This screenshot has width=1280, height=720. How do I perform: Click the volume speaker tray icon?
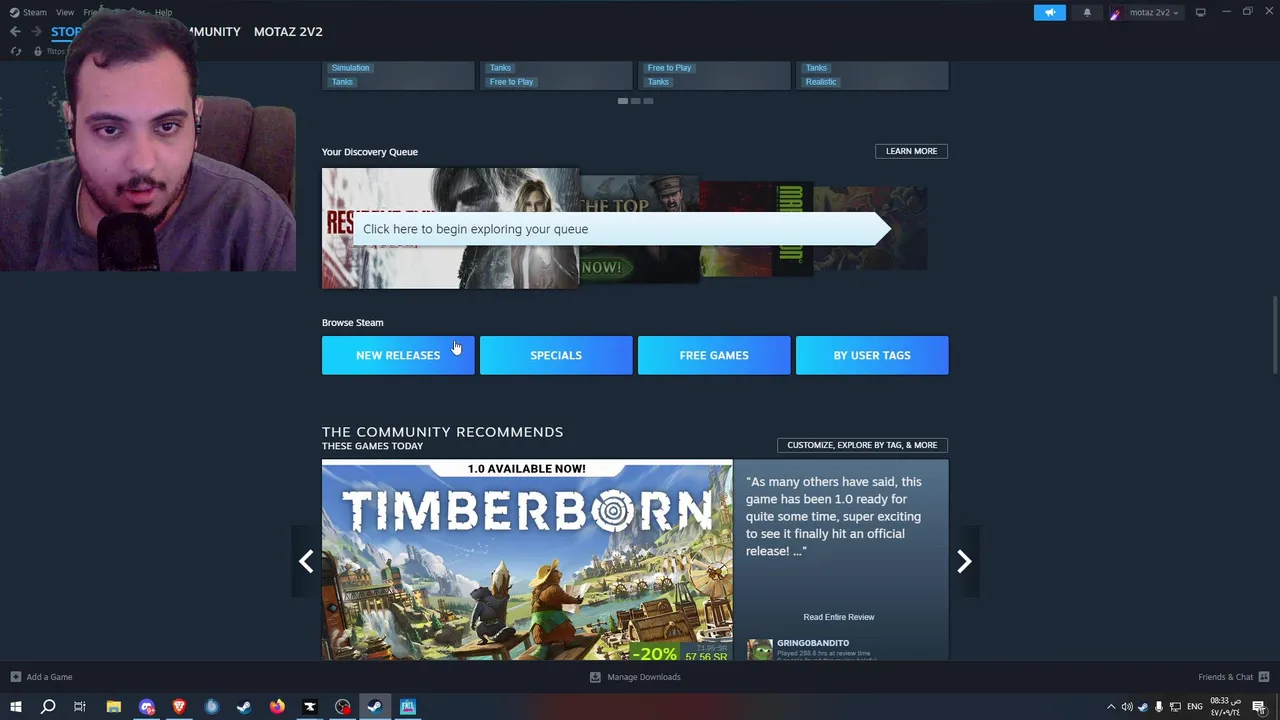pyautogui.click(x=1127, y=707)
